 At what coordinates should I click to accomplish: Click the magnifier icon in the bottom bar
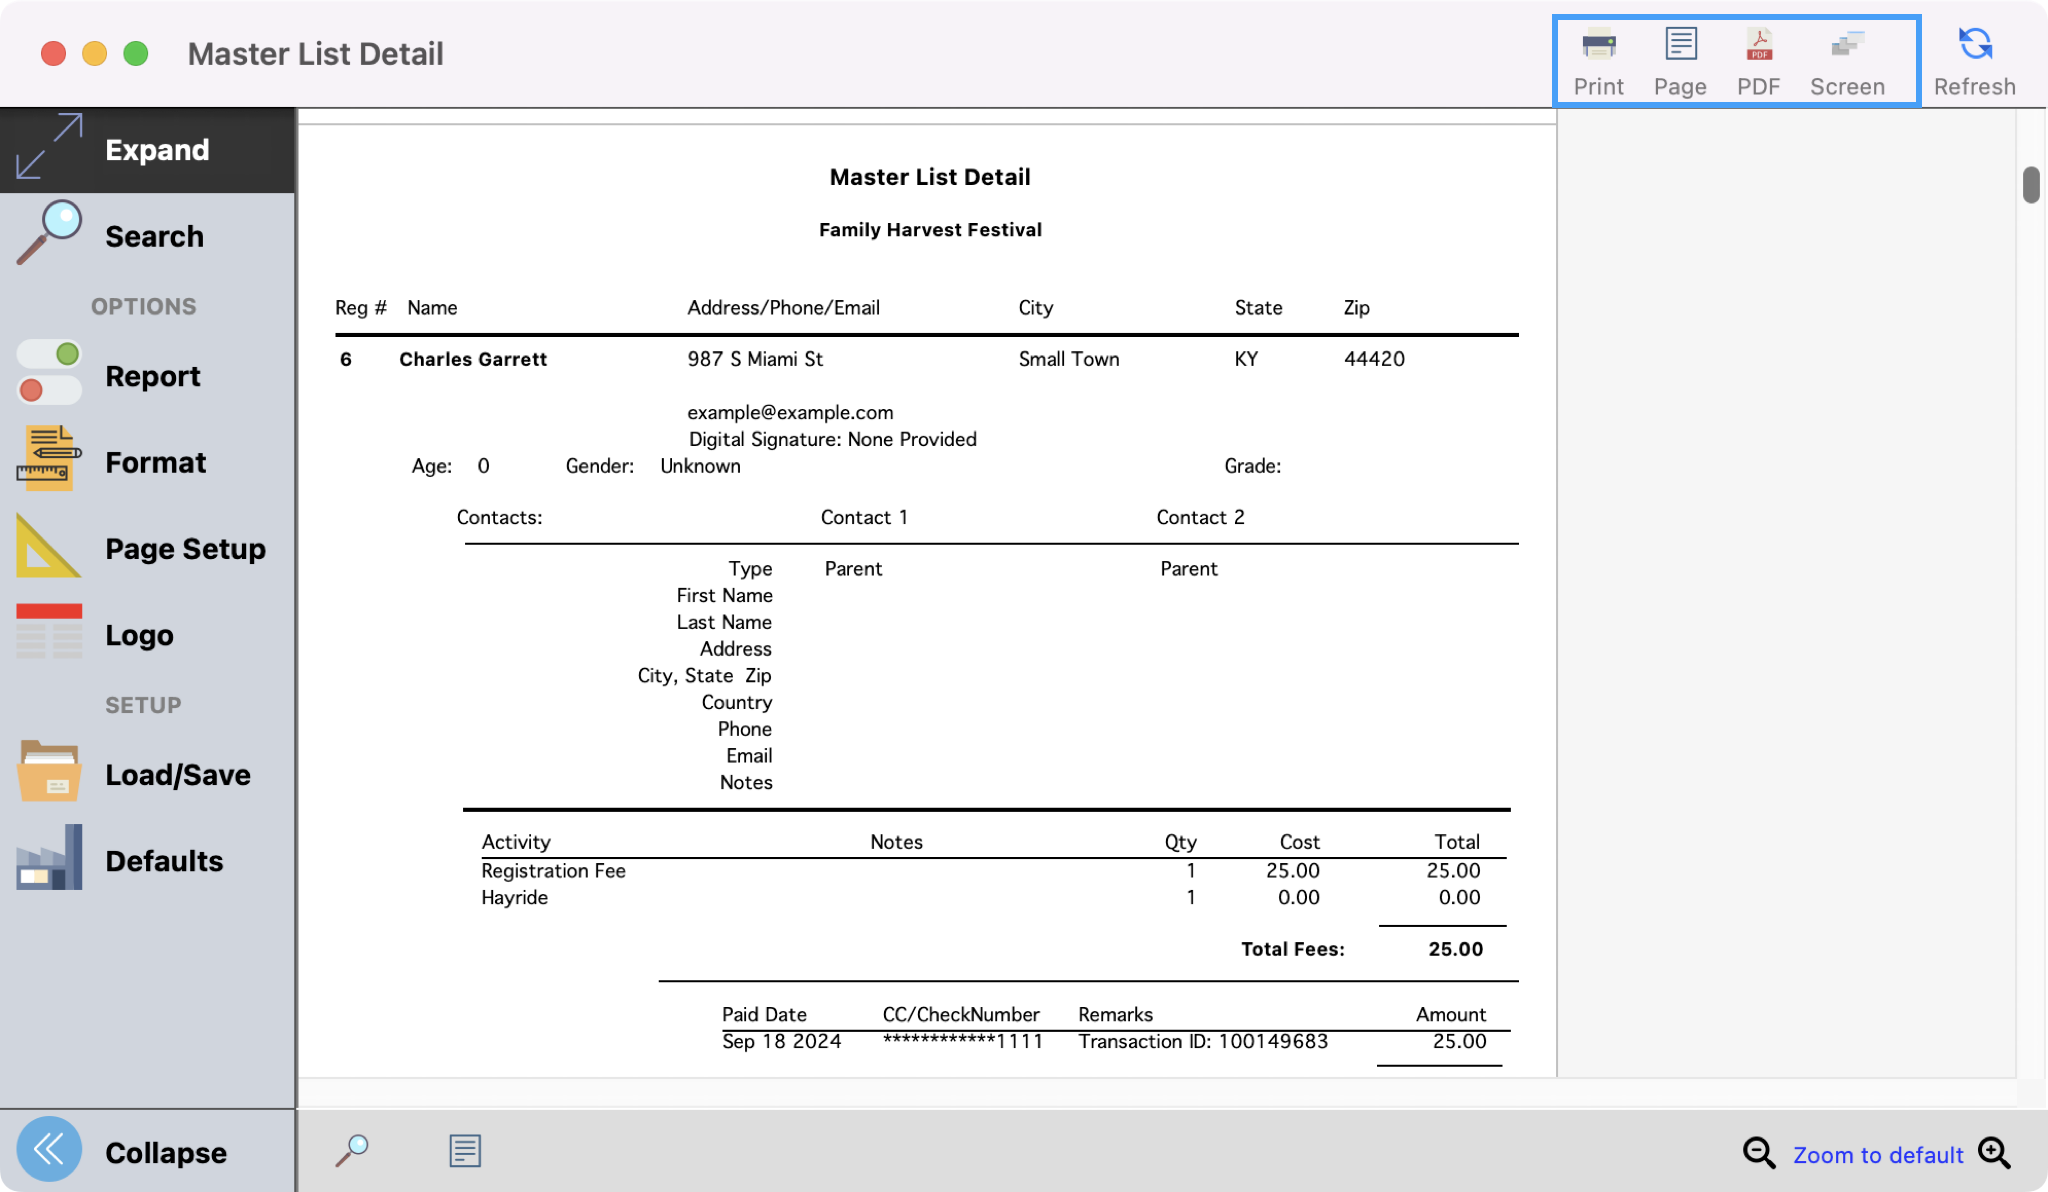point(354,1151)
